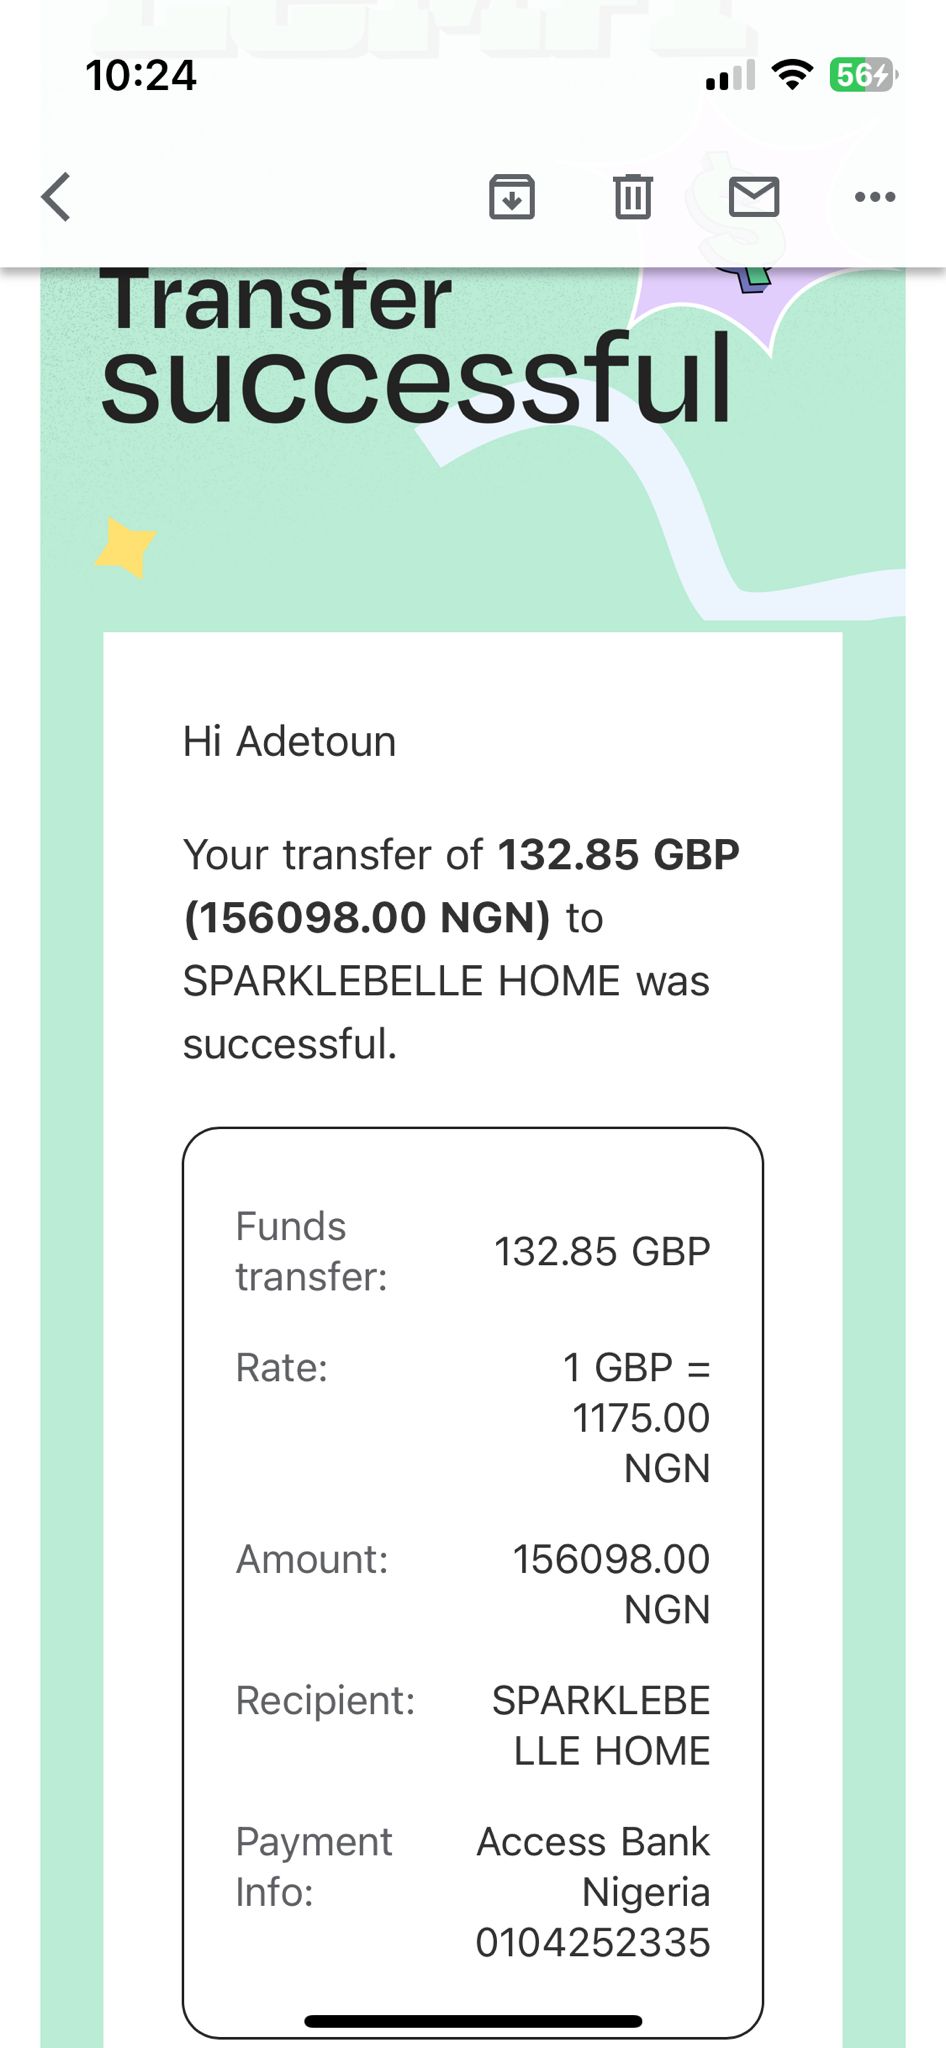Mark email as unread via envelope icon
Image resolution: width=946 pixels, height=2048 pixels.
pos(754,196)
